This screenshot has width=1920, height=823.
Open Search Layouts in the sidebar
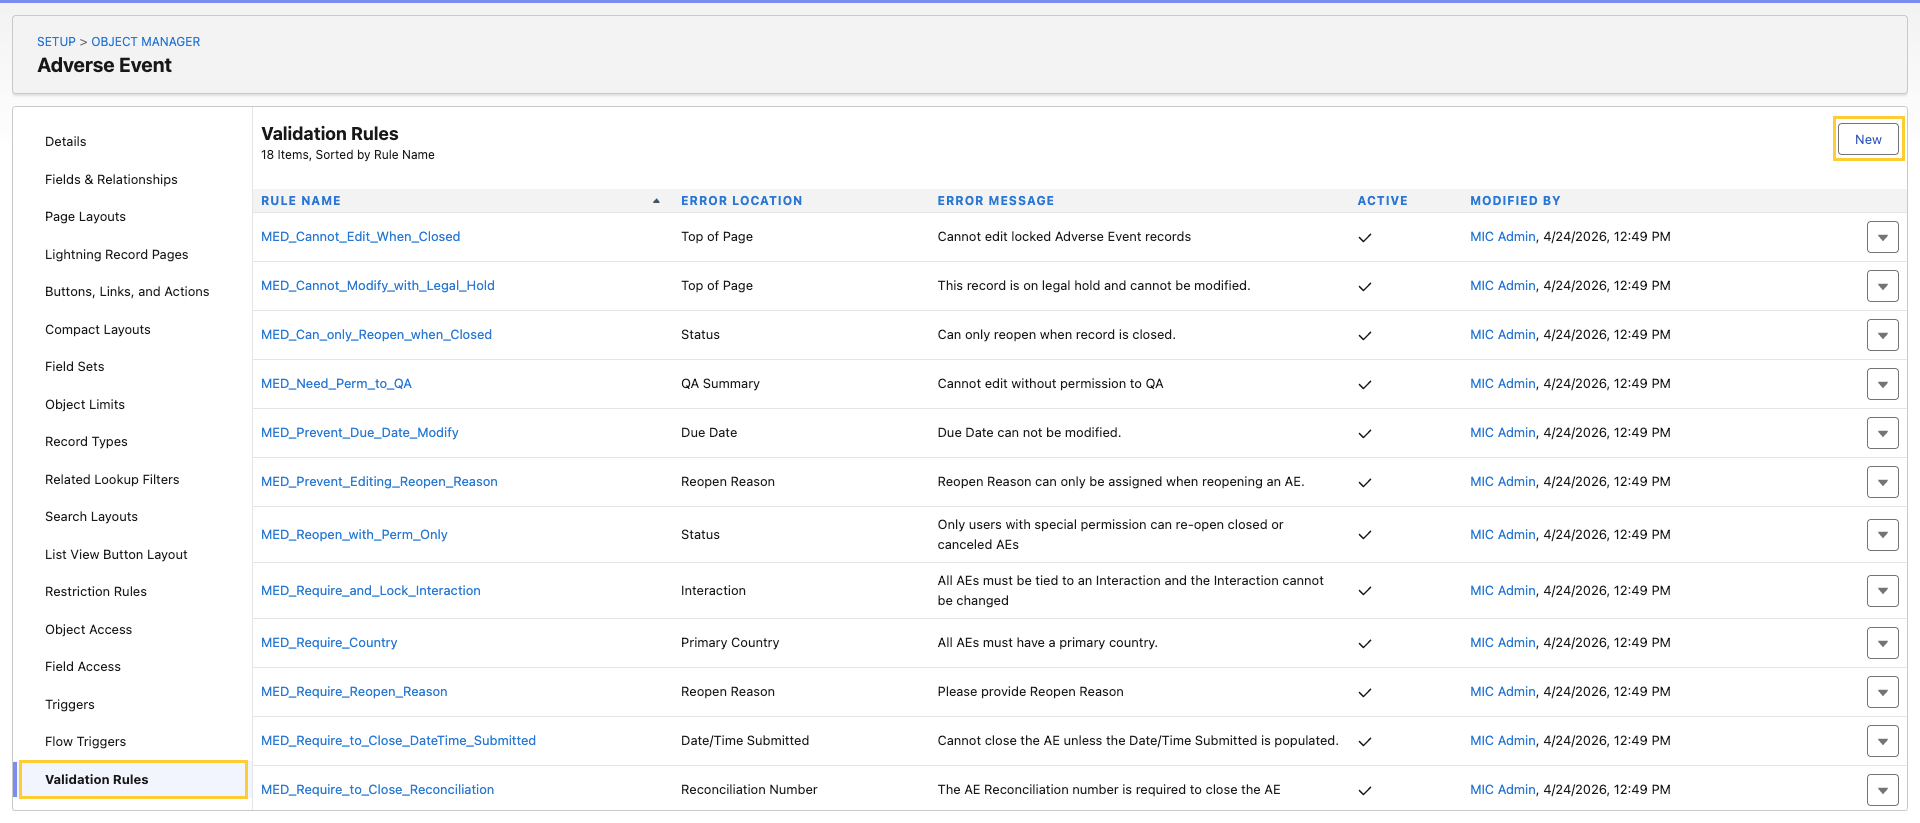point(91,517)
